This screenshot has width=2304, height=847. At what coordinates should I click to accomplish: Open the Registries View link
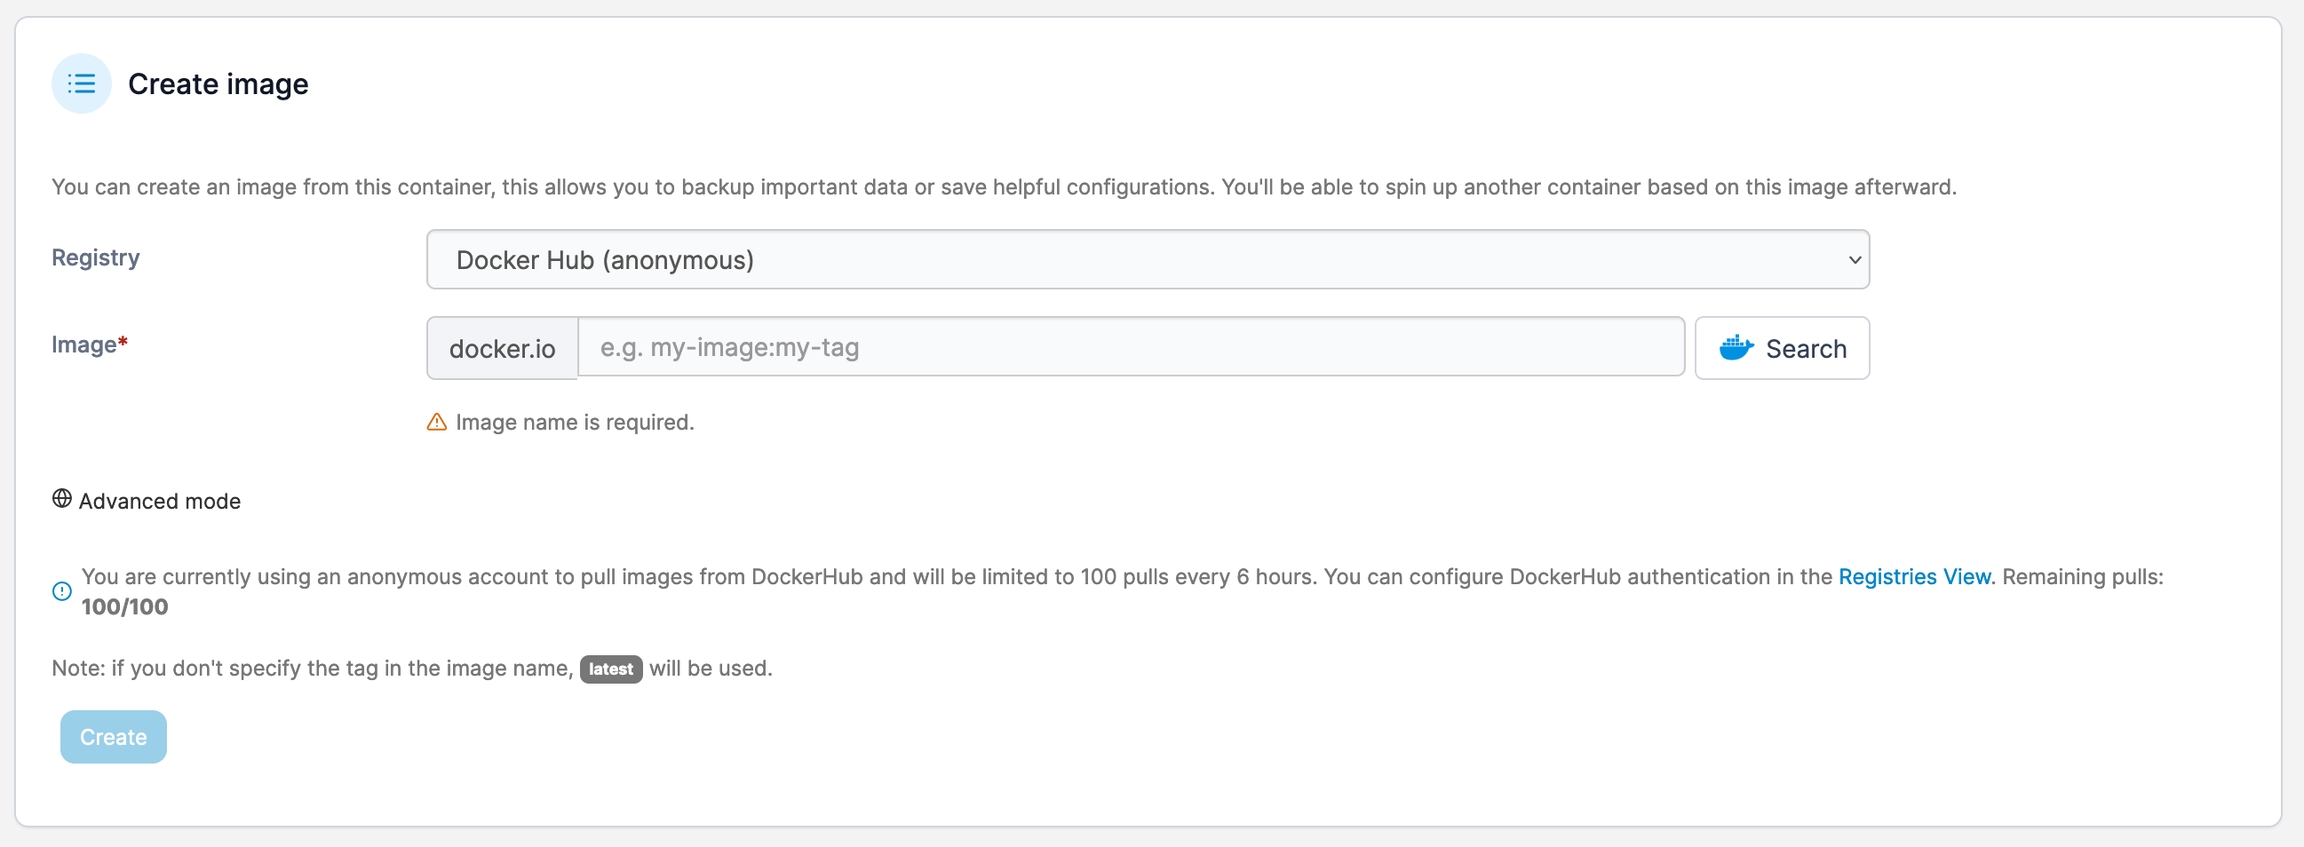tap(1914, 577)
